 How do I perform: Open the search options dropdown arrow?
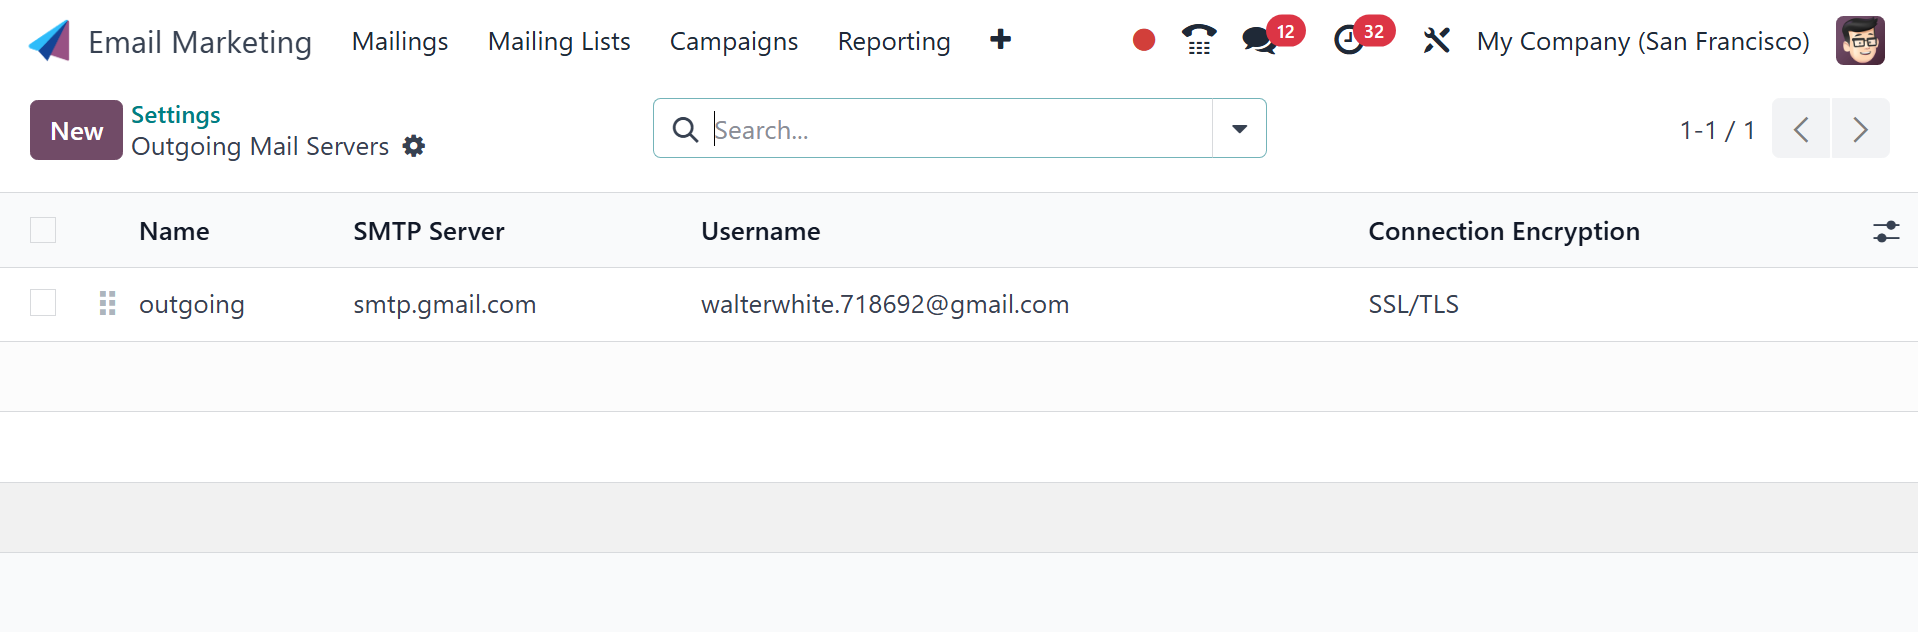coord(1239,128)
